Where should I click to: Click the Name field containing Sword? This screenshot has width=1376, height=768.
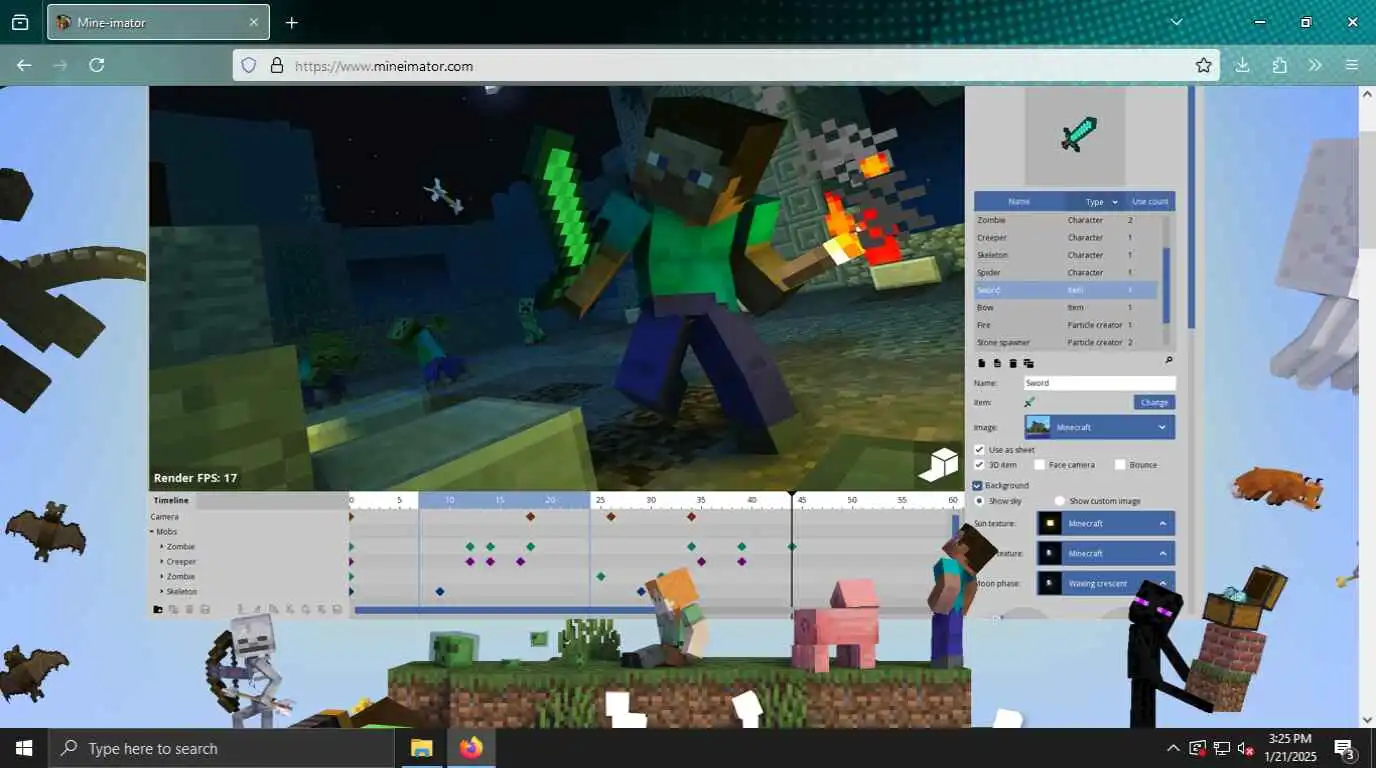coord(1099,383)
